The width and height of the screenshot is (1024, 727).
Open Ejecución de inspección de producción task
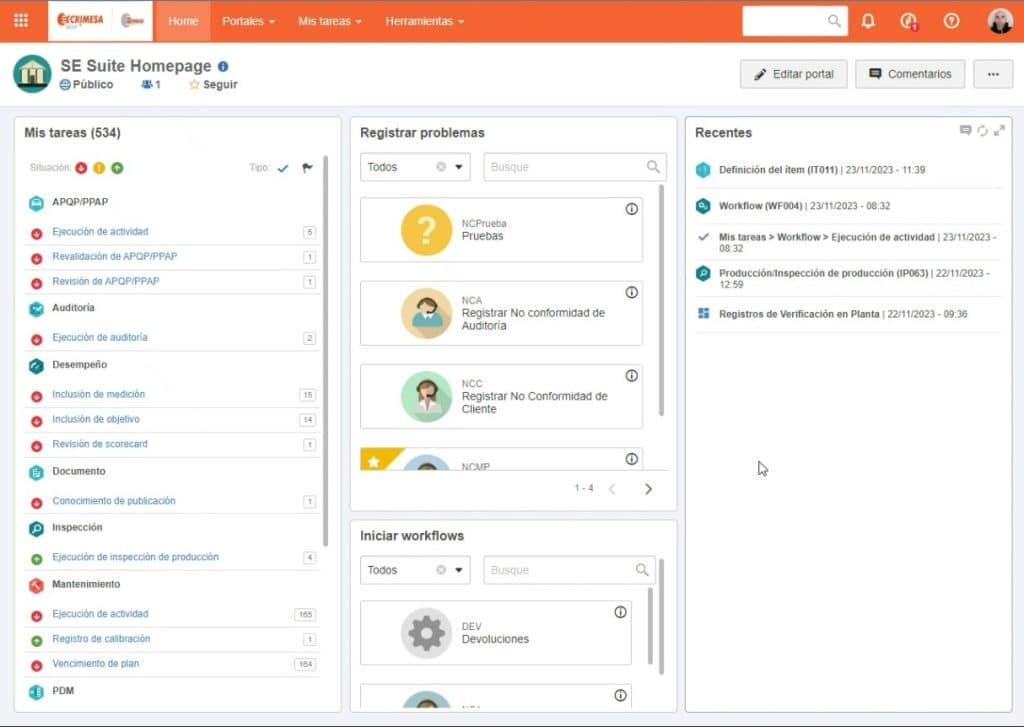[135, 557]
